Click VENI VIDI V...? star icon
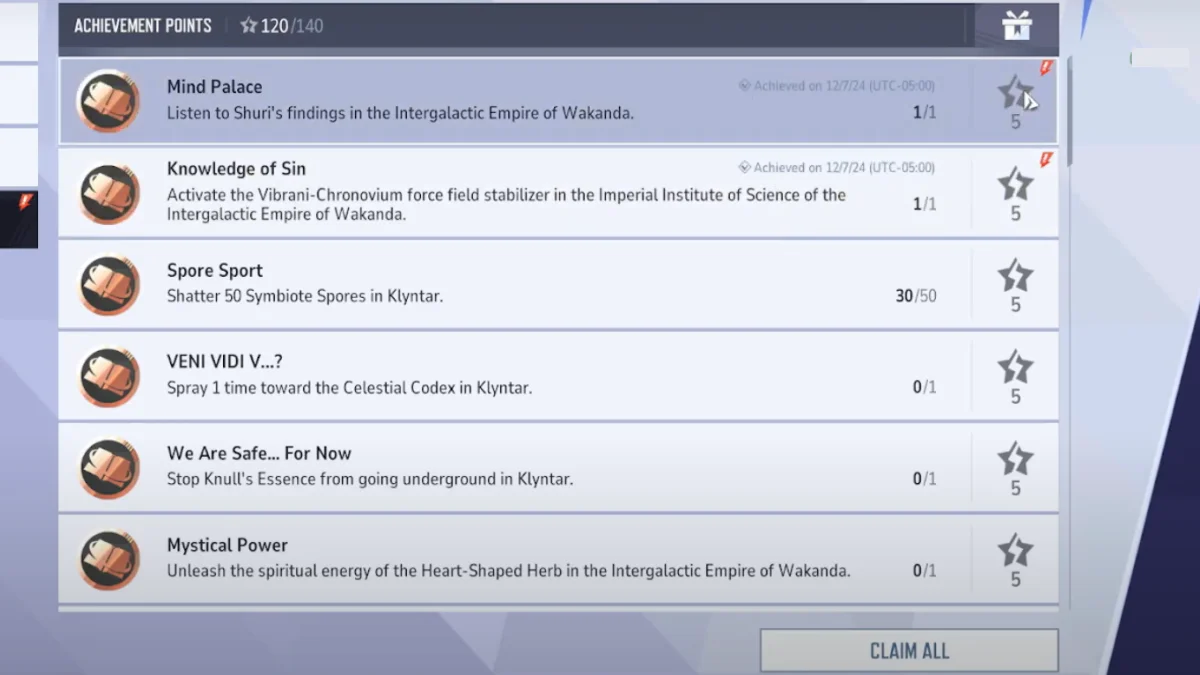Screen dimensions: 1200x675 click(1015, 369)
